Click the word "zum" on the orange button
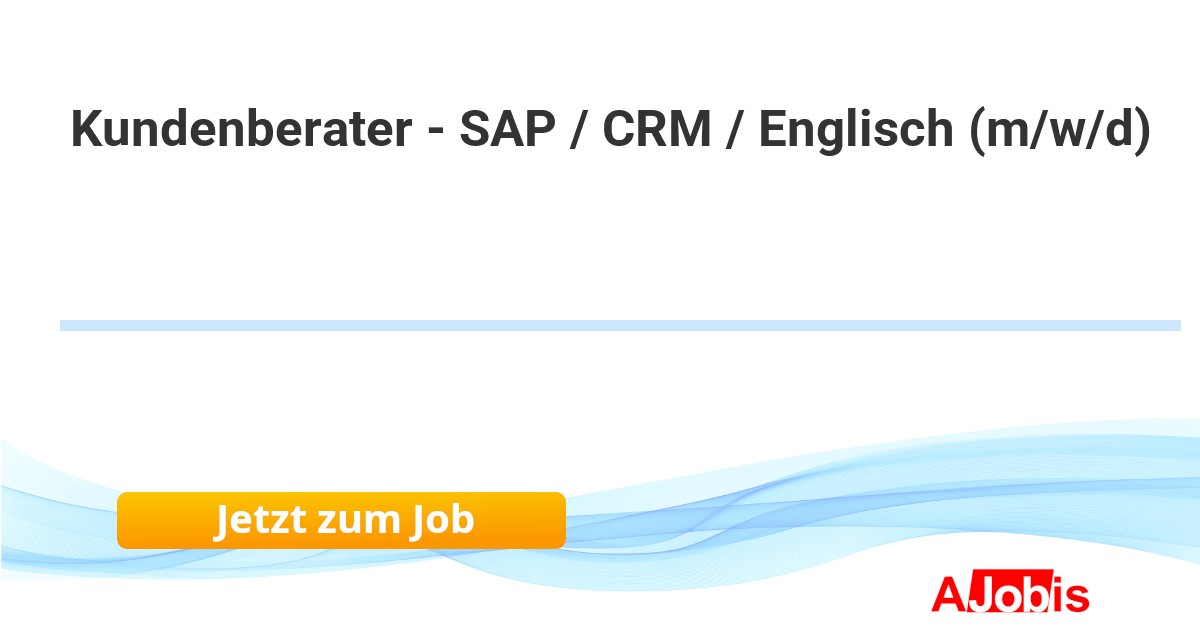Image resolution: width=1200 pixels, height=630 pixels. click(x=356, y=520)
